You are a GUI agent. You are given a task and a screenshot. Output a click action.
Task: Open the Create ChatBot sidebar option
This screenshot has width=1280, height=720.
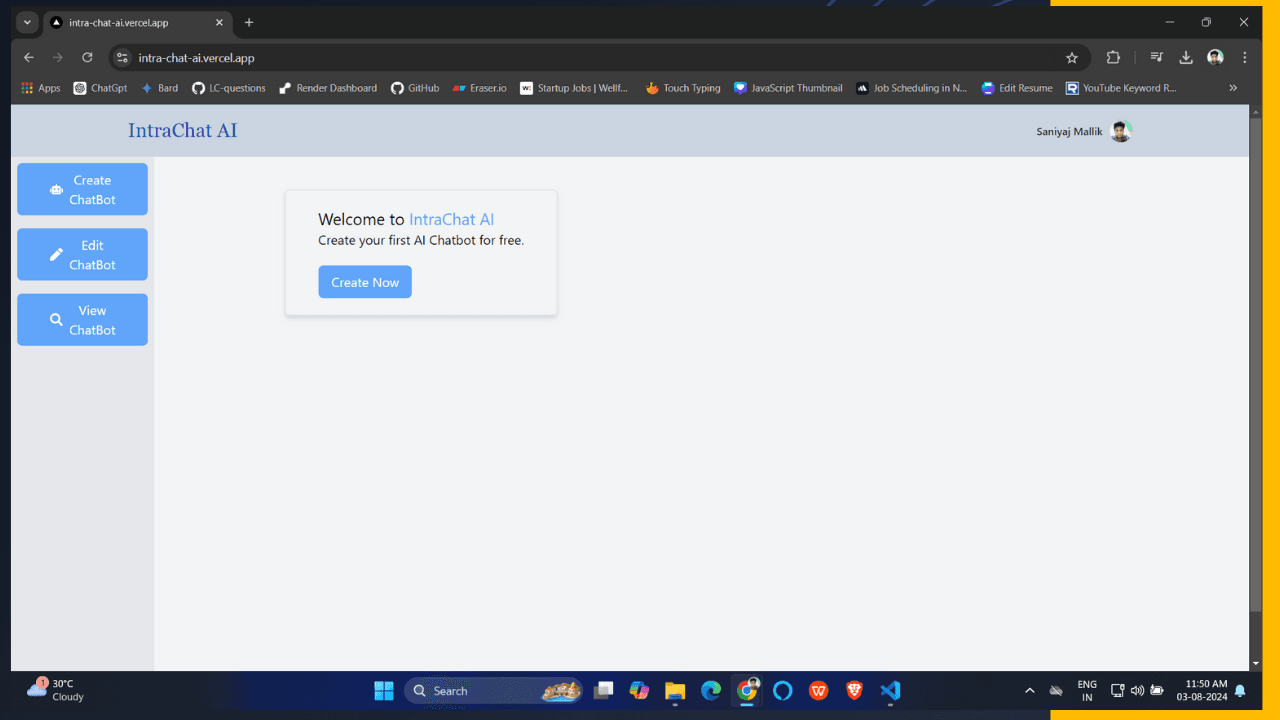click(82, 188)
